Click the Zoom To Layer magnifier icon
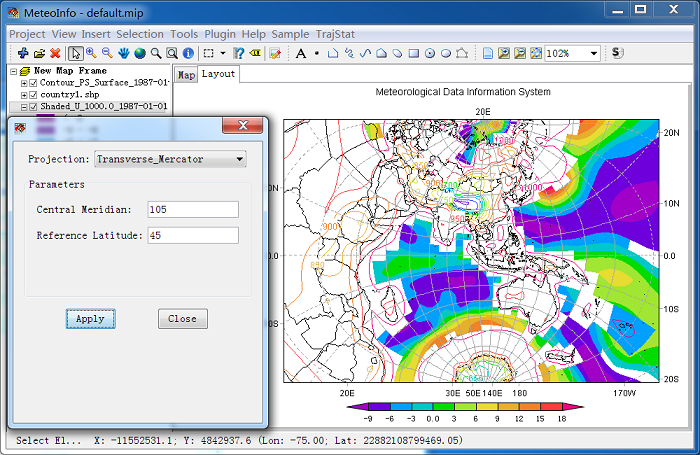Image resolution: width=700 pixels, height=455 pixels. tap(156, 54)
